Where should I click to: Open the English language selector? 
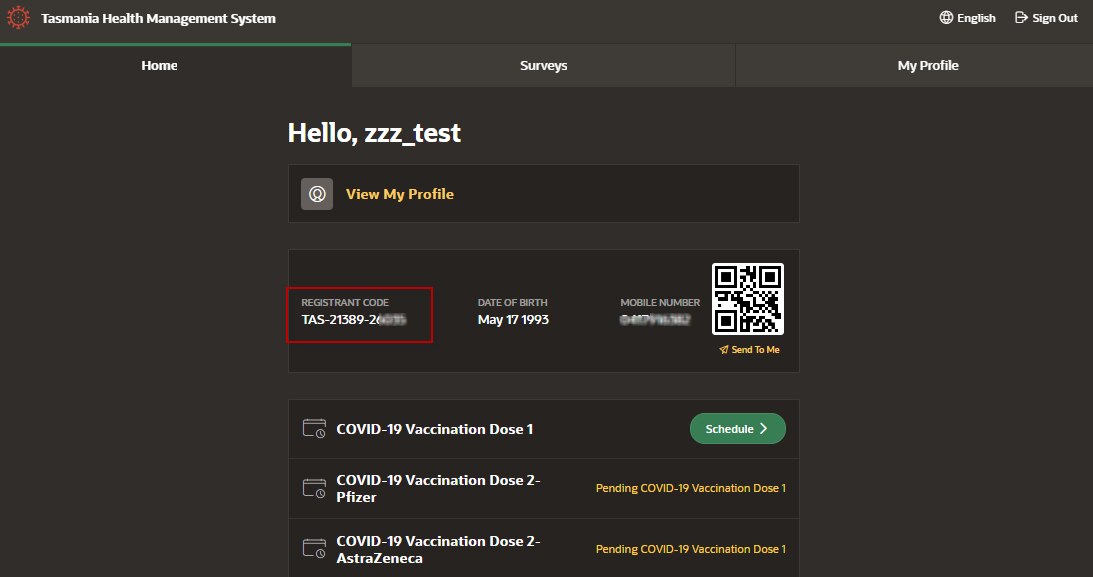point(976,18)
